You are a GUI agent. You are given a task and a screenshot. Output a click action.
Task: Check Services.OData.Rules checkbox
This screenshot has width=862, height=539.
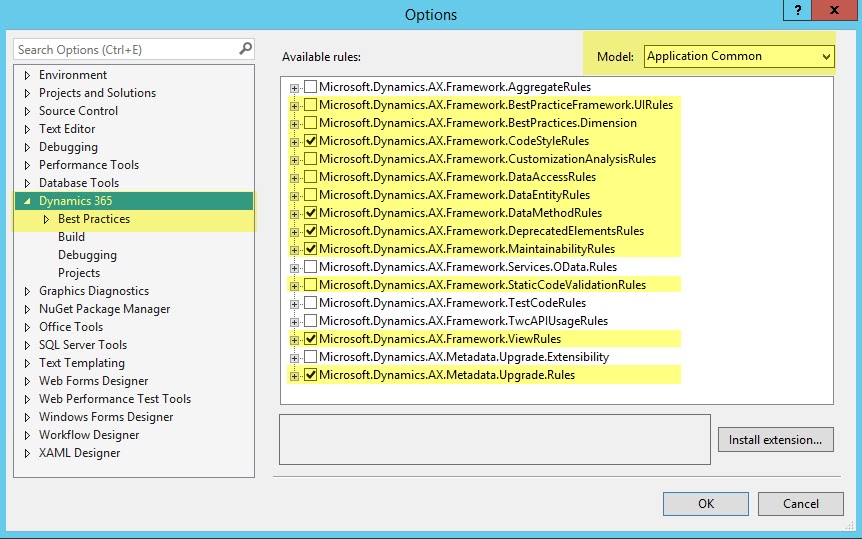311,267
